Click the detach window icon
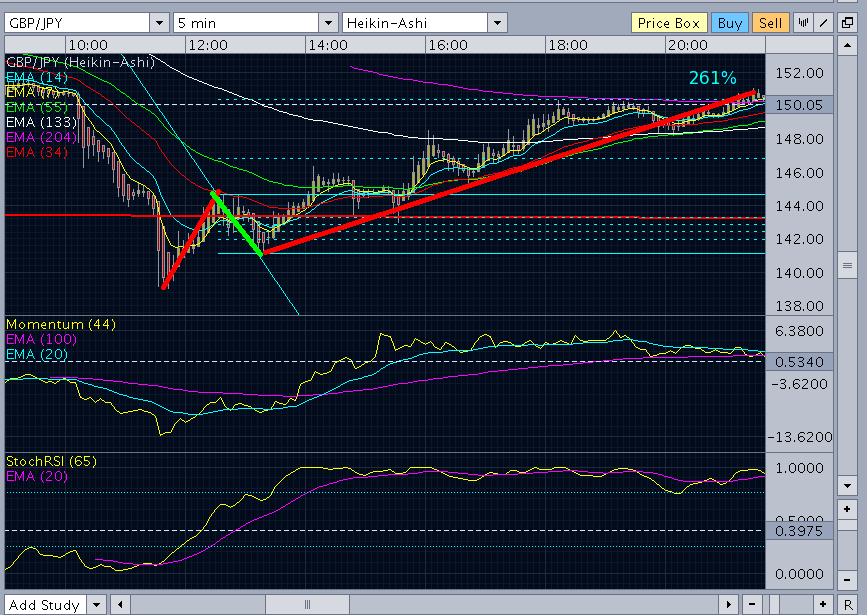Screen dimensions: 867x615 847,23
